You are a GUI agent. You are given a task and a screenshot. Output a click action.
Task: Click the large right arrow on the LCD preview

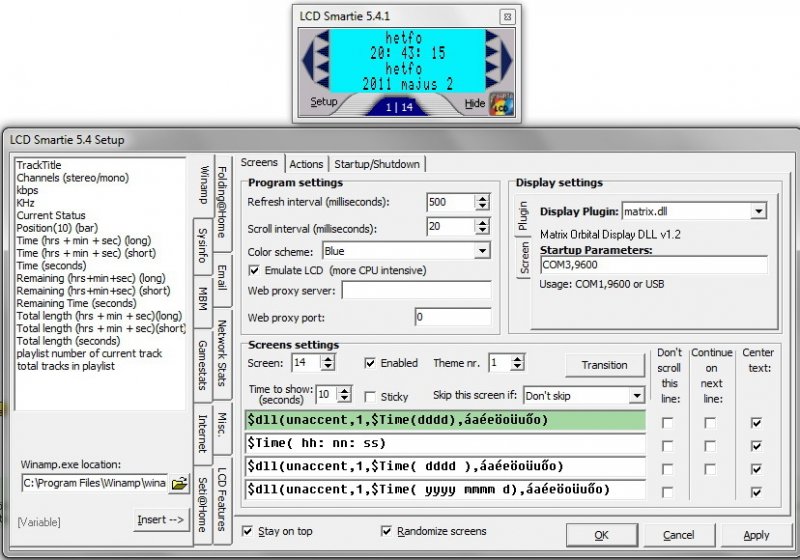506,60
